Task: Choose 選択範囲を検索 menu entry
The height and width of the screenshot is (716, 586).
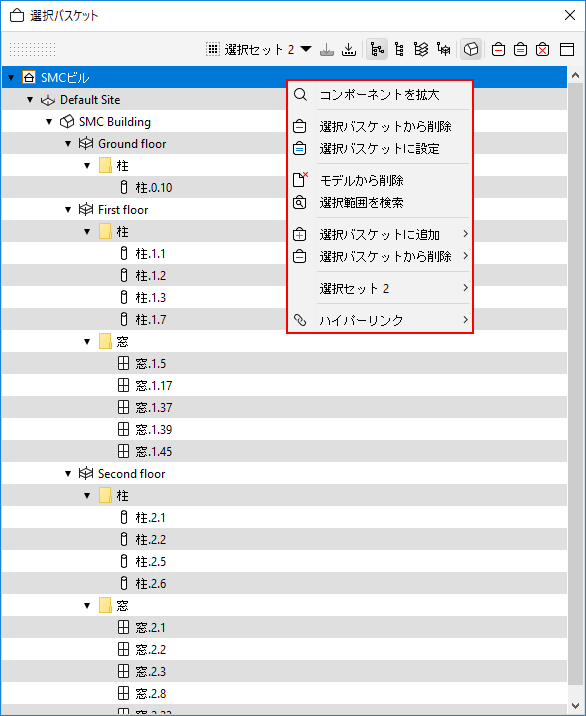Action: pyautogui.click(x=380, y=202)
